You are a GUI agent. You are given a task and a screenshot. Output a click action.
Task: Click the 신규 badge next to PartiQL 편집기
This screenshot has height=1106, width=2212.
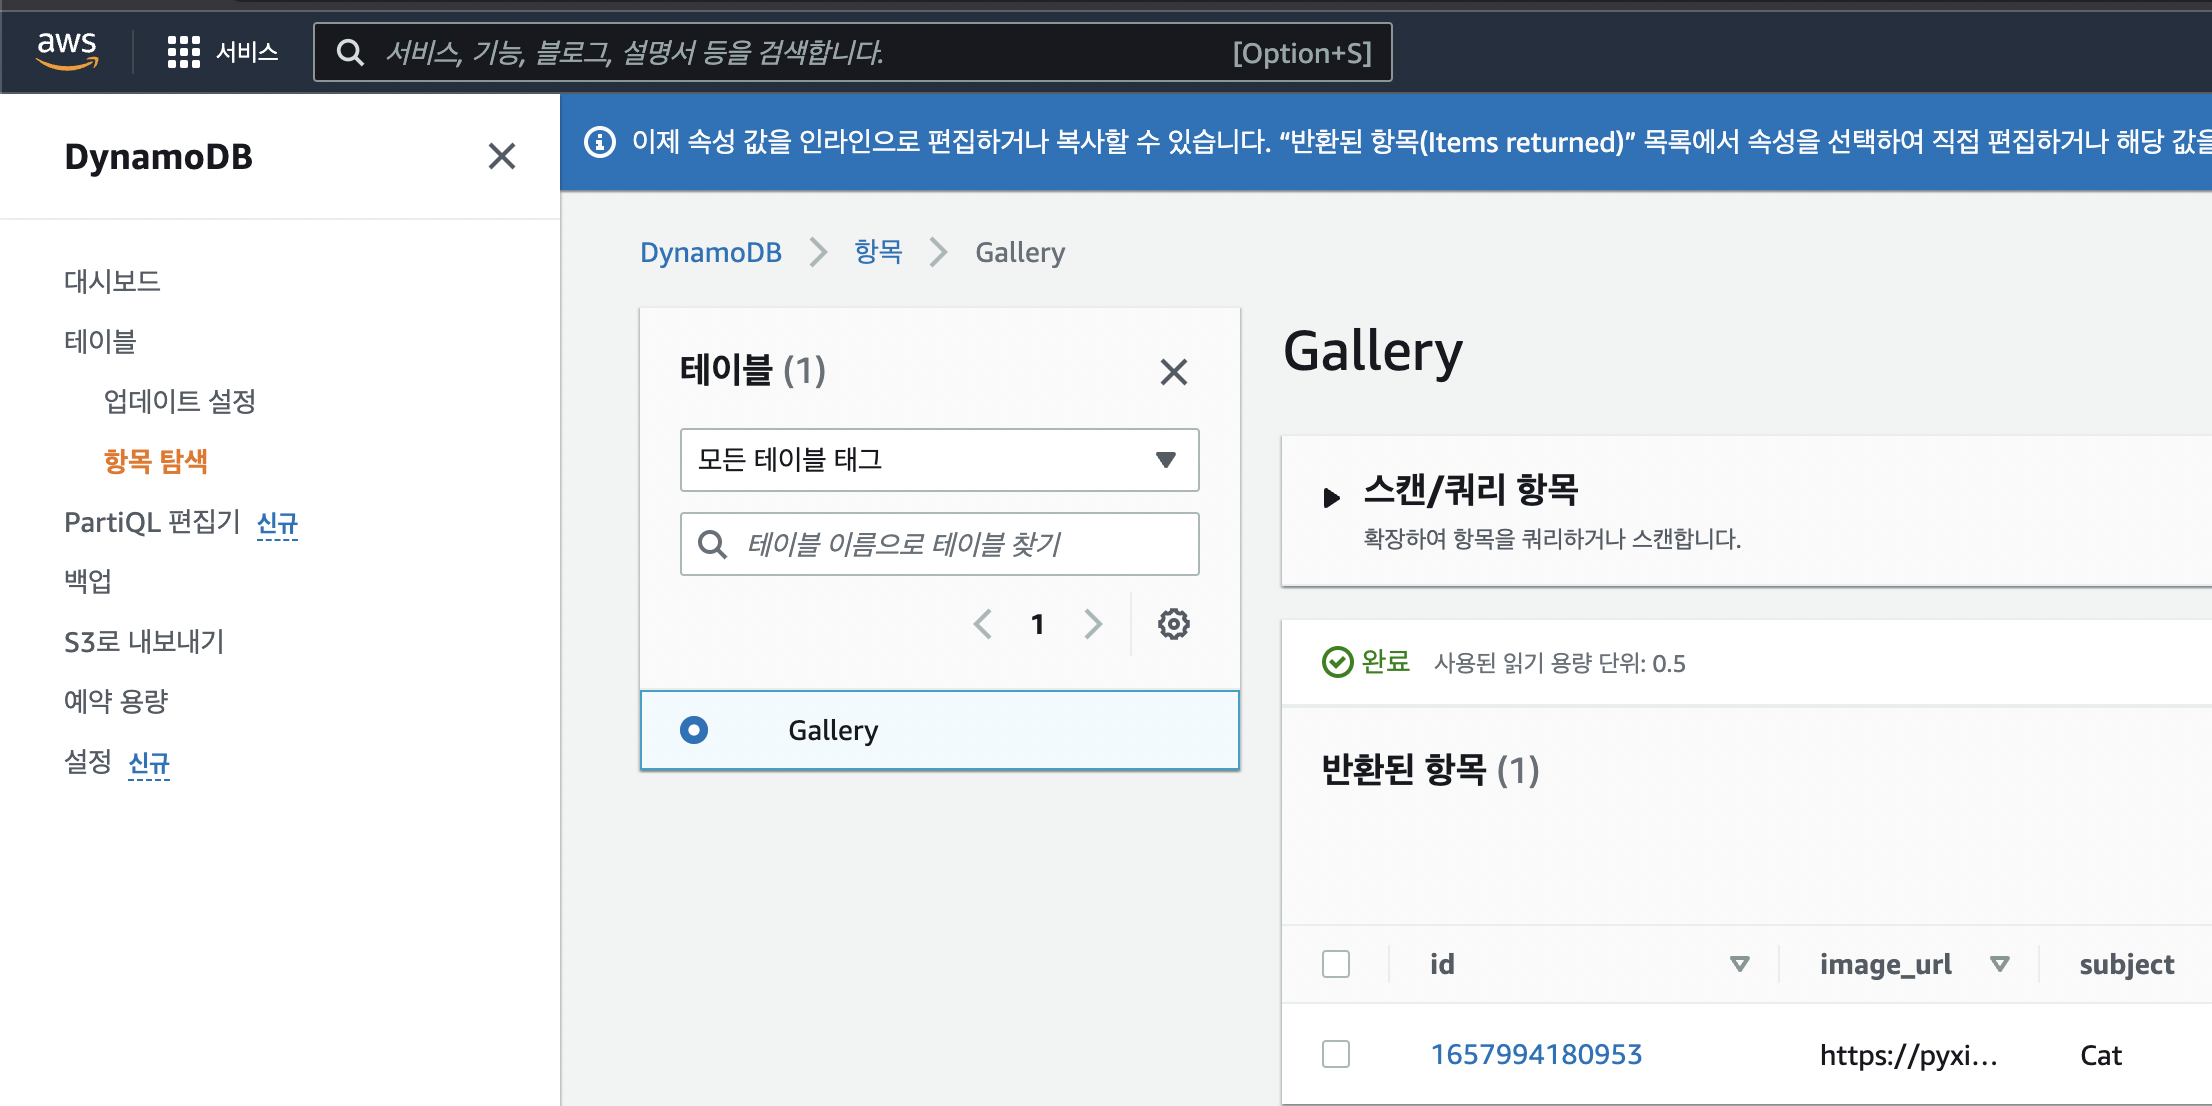coord(277,523)
